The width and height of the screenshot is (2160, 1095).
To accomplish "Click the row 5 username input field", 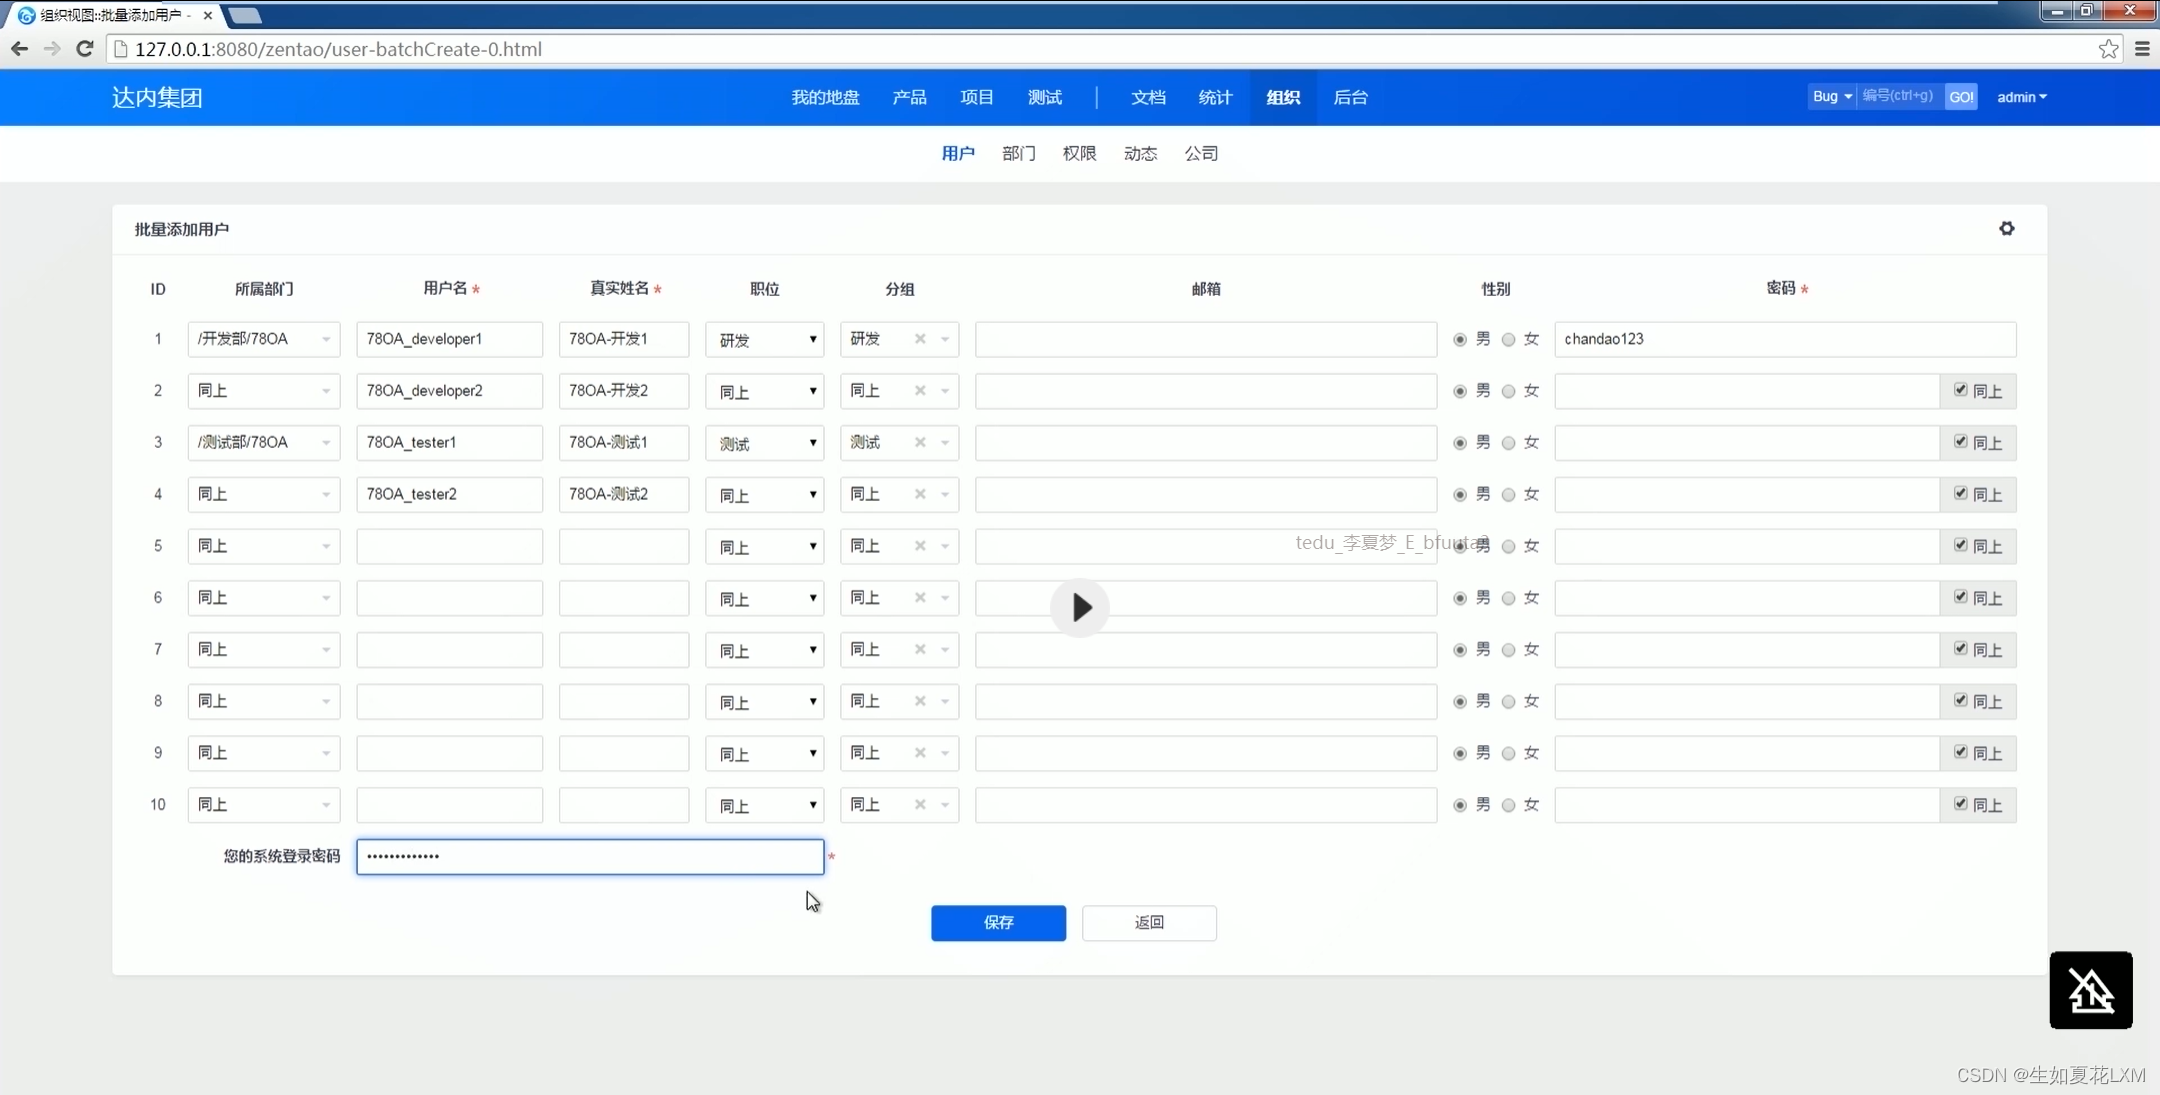I will (449, 546).
